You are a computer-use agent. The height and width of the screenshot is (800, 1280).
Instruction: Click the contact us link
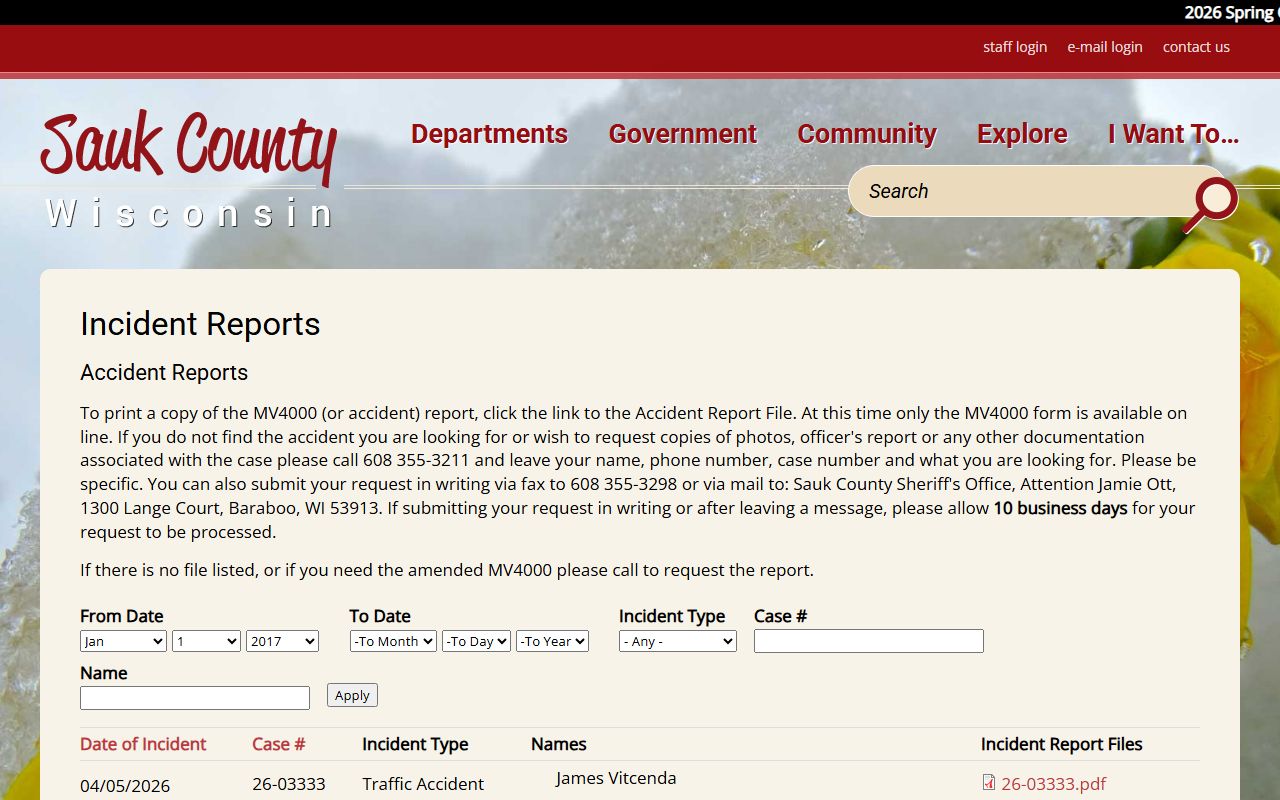tap(1196, 47)
